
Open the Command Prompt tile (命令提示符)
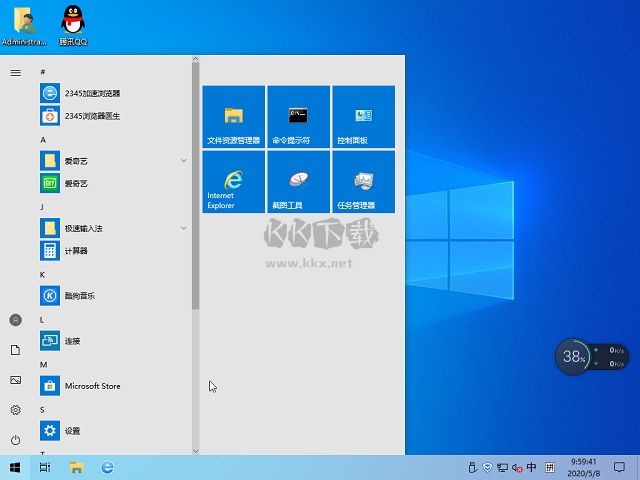coord(298,116)
